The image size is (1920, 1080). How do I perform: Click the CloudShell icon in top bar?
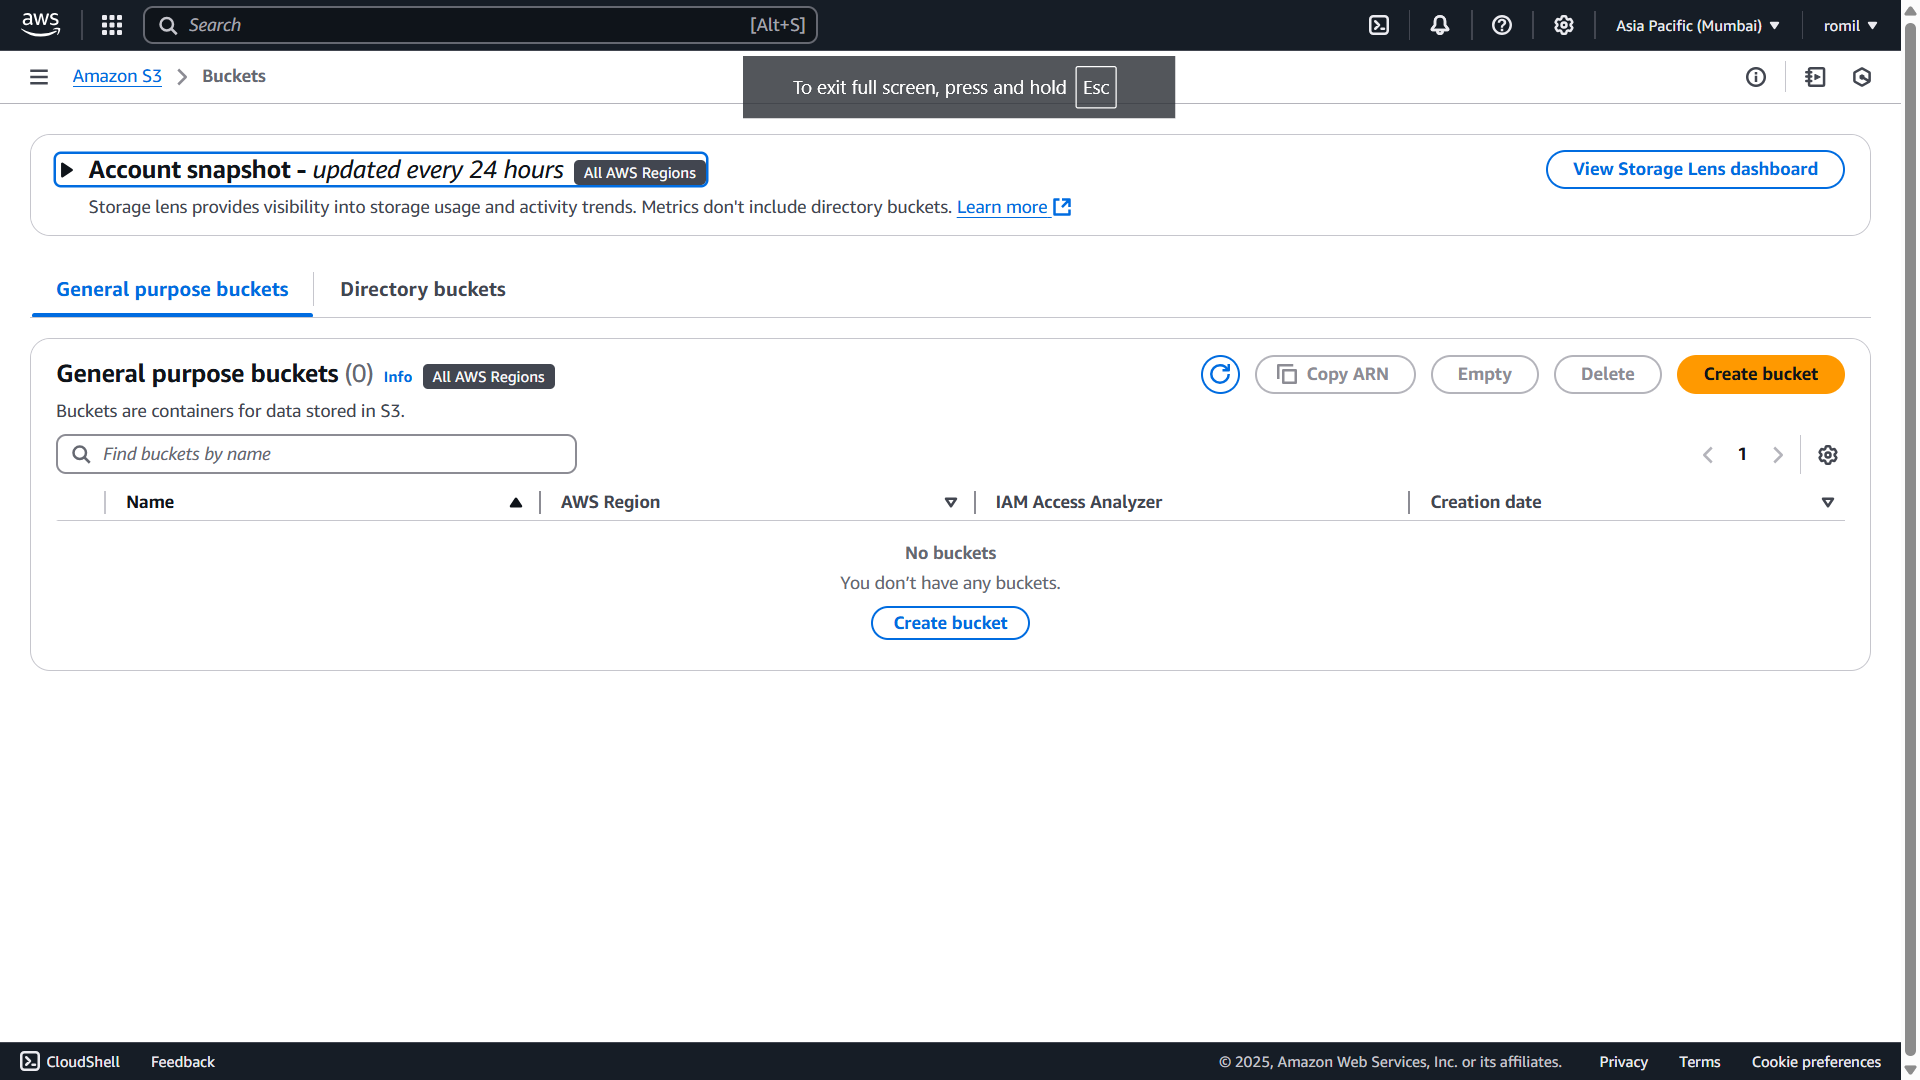(x=1379, y=25)
